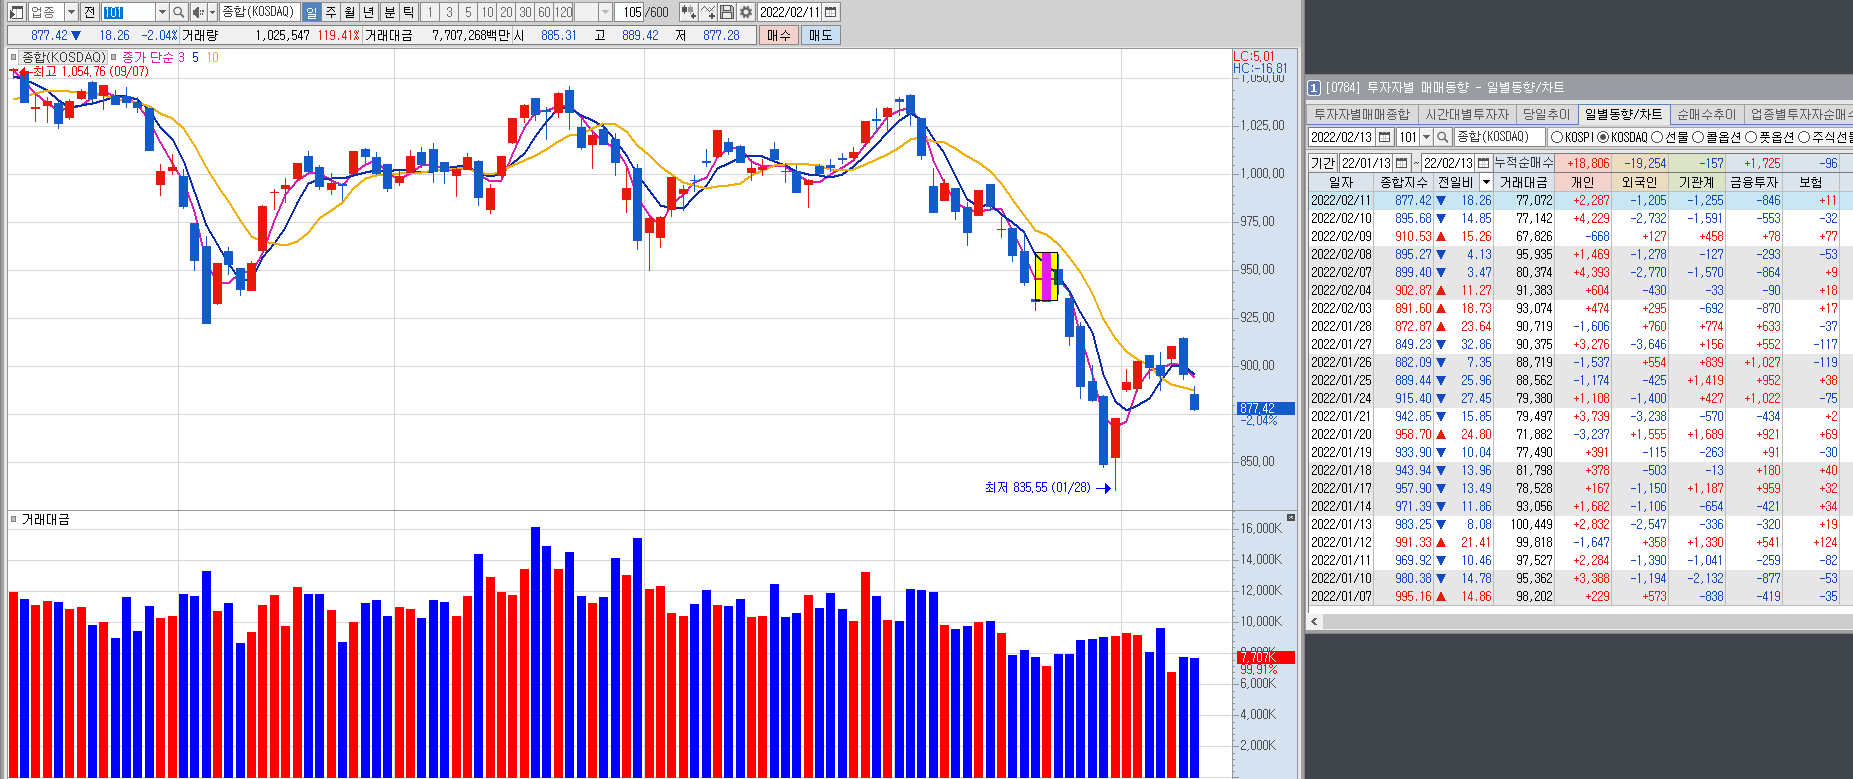This screenshot has width=1853, height=779.
Task: Switch to the 투자자별매매종합 tab
Action: pyautogui.click(x=1362, y=114)
